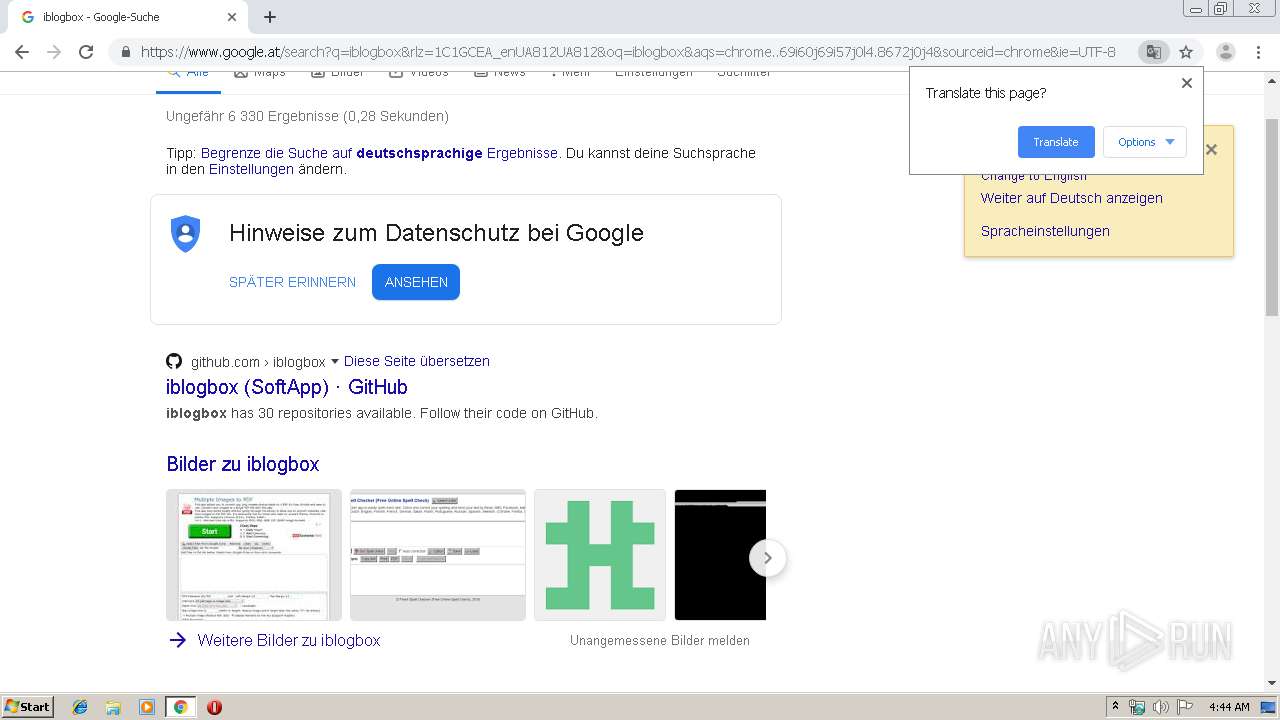Image resolution: width=1280 pixels, height=720 pixels.
Task: Show hidden system tray icons
Action: click(x=1115, y=707)
